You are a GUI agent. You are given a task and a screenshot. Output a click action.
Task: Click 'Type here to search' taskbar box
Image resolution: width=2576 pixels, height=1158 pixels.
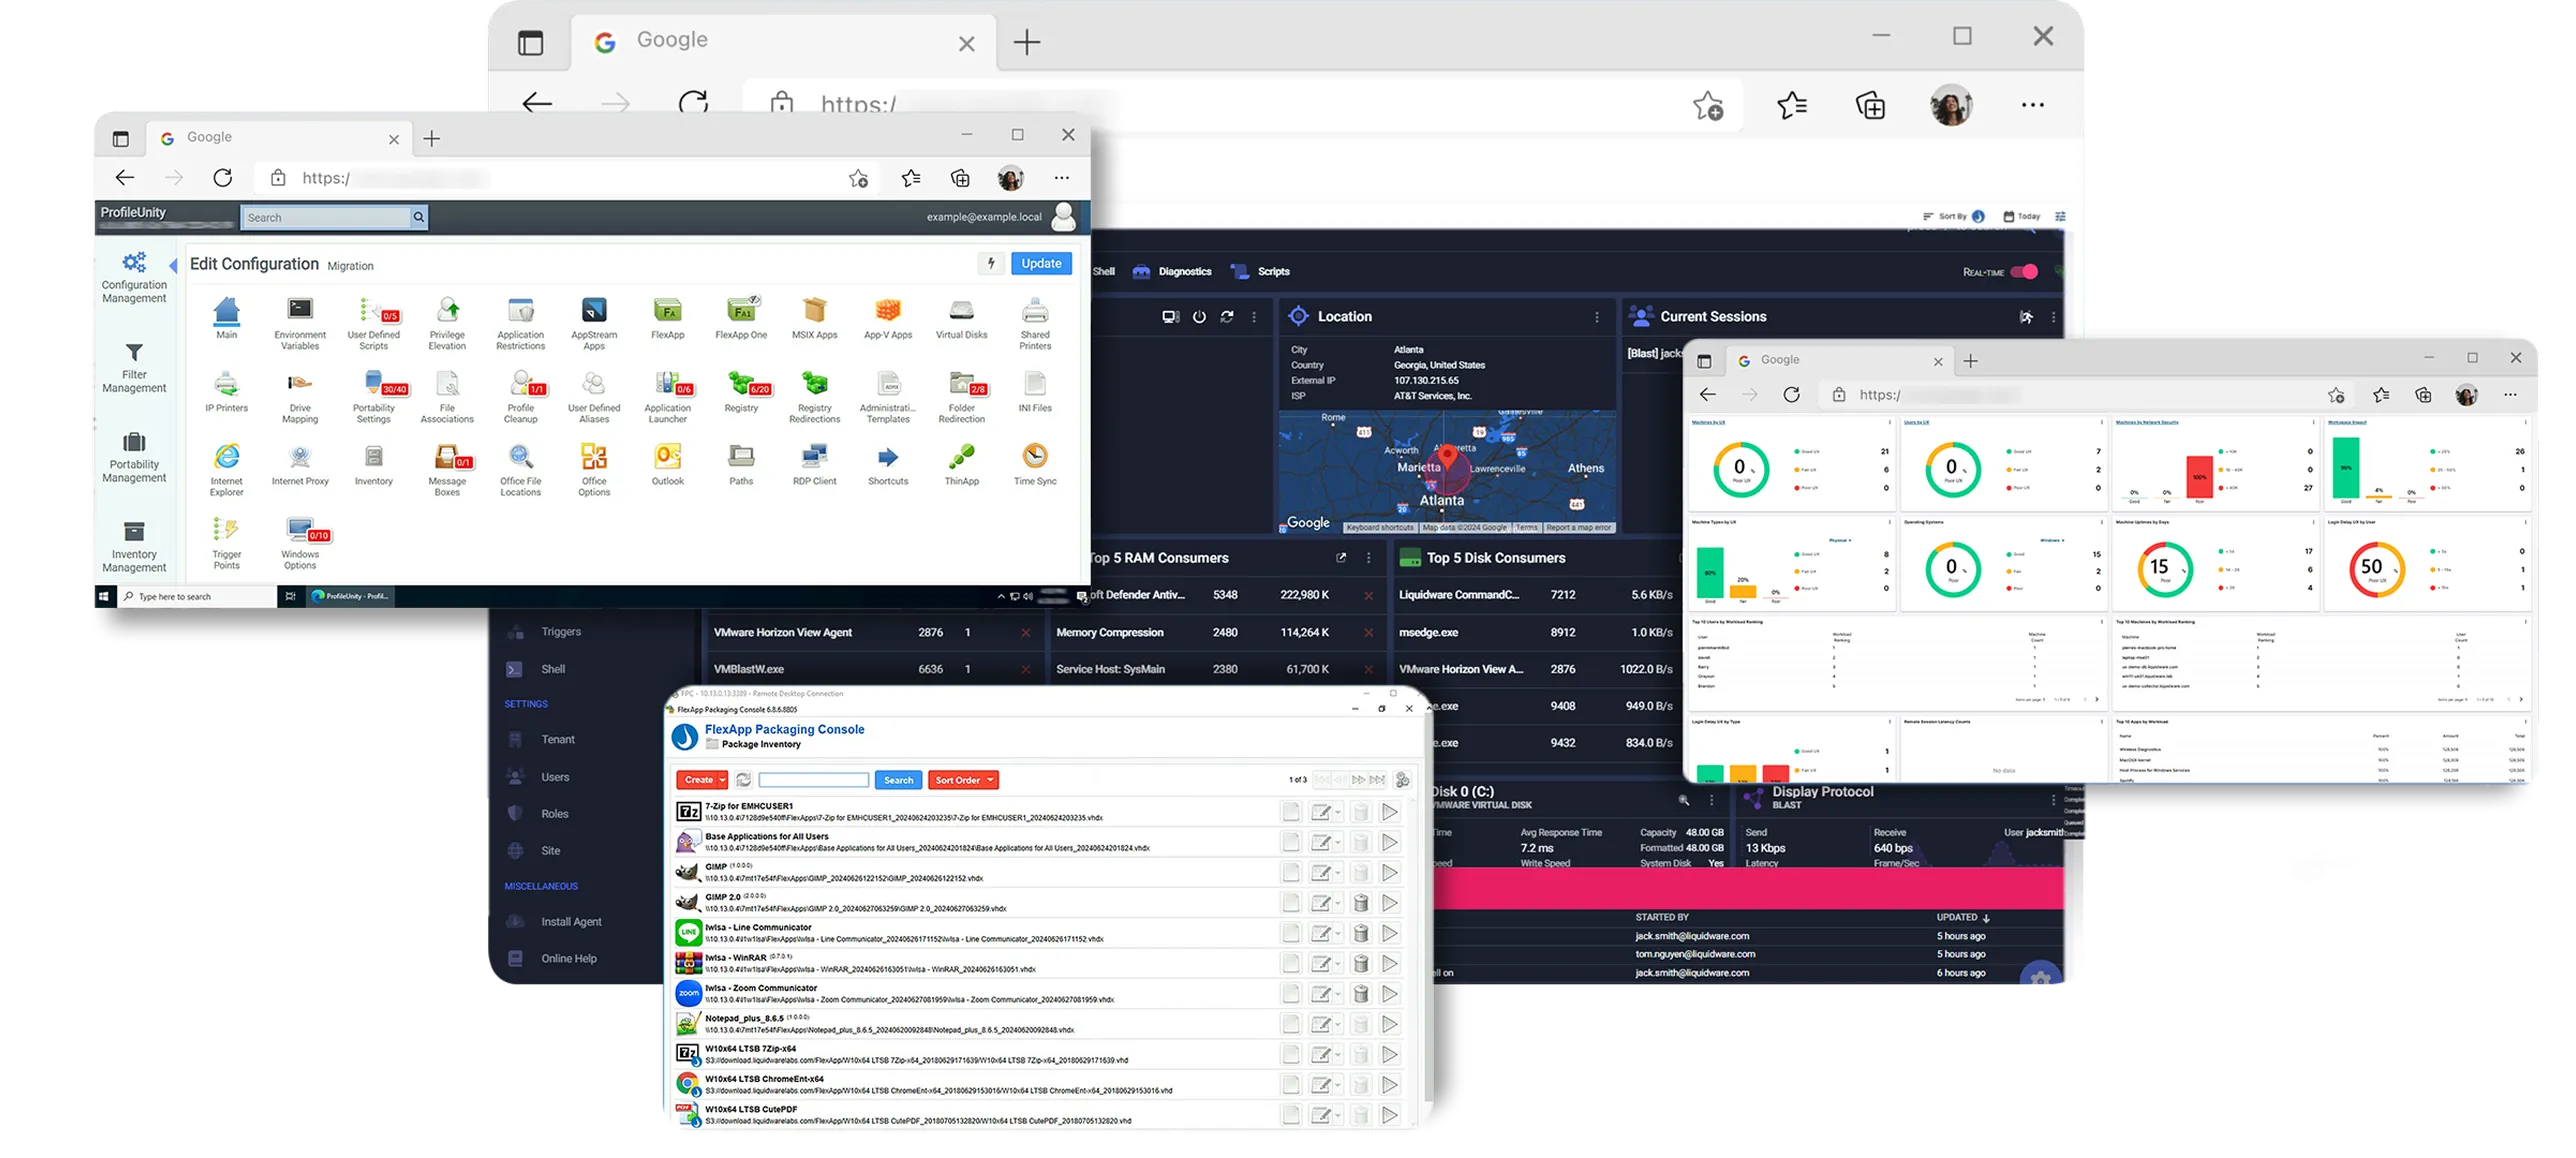pyautogui.click(x=197, y=597)
